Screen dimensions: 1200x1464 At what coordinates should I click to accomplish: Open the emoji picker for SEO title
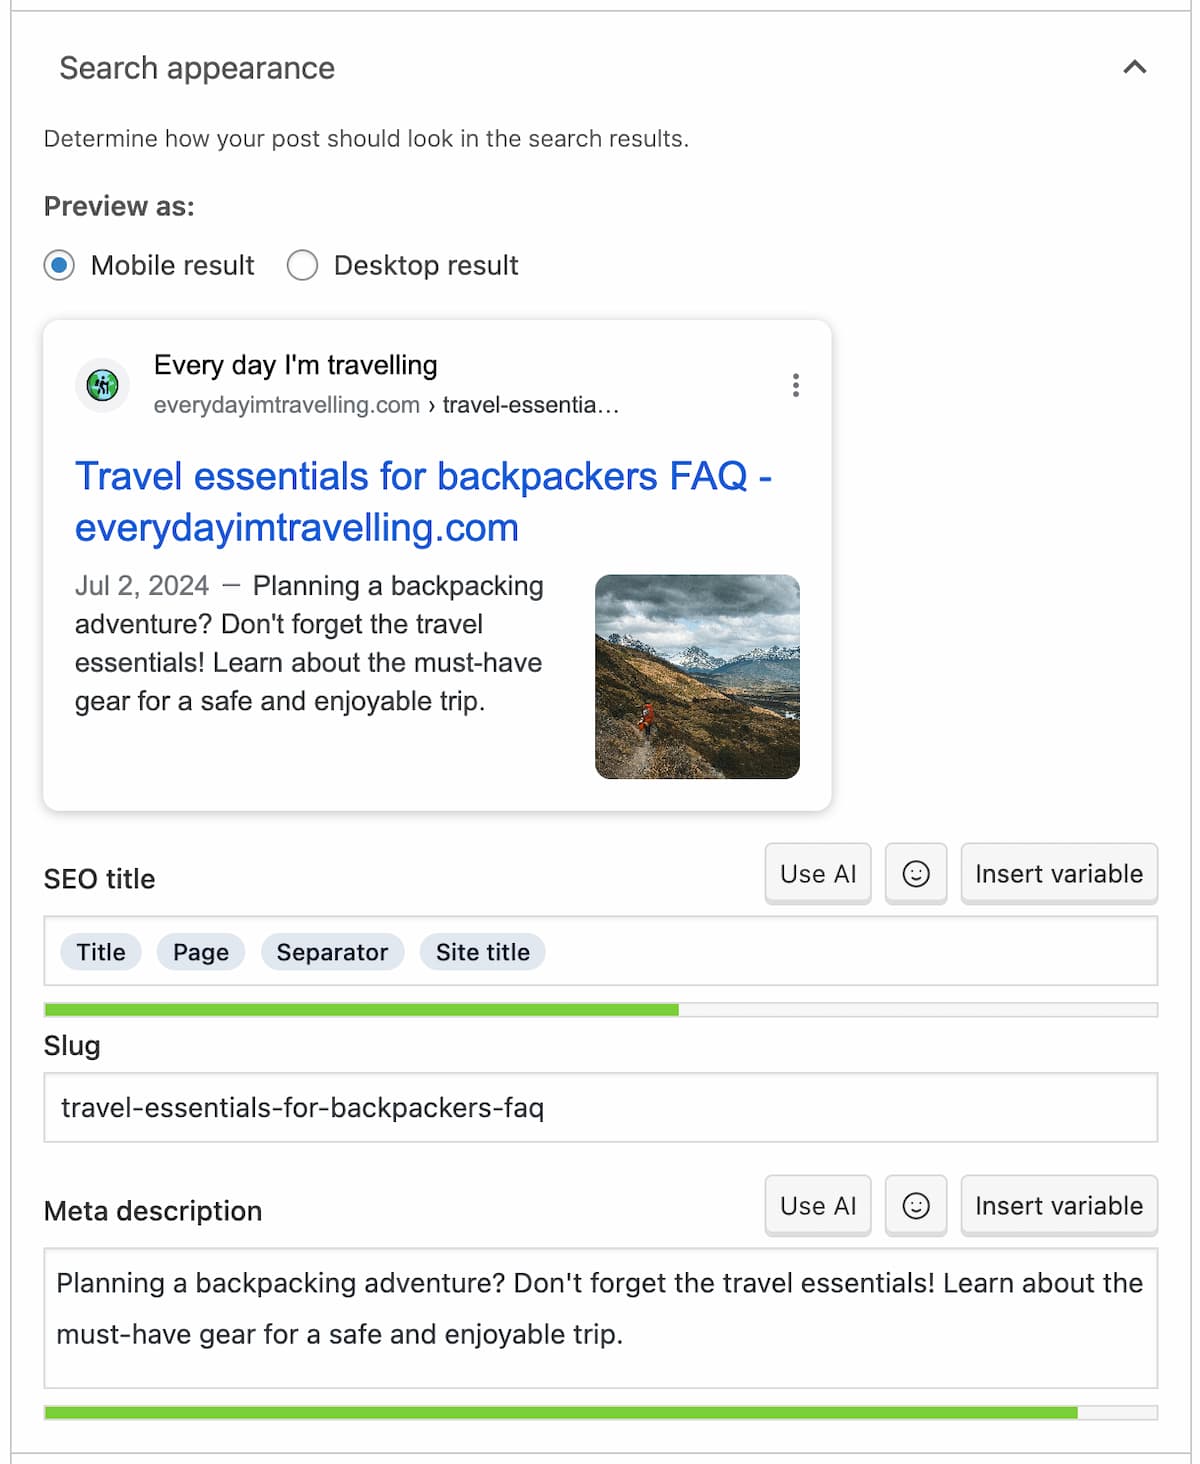coord(915,873)
